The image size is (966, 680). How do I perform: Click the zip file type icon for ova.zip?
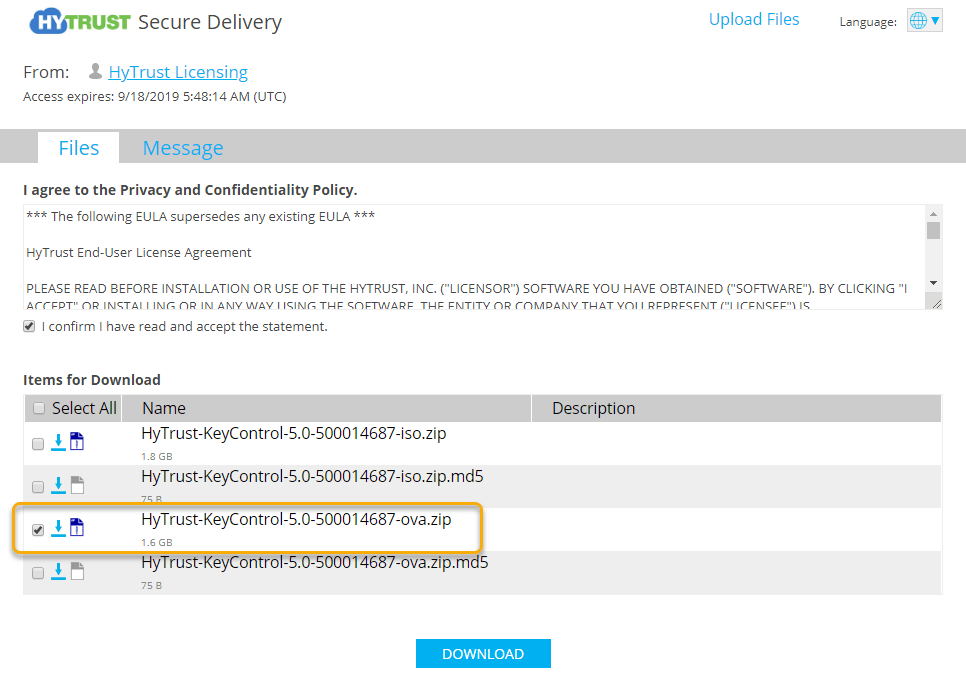(77, 528)
